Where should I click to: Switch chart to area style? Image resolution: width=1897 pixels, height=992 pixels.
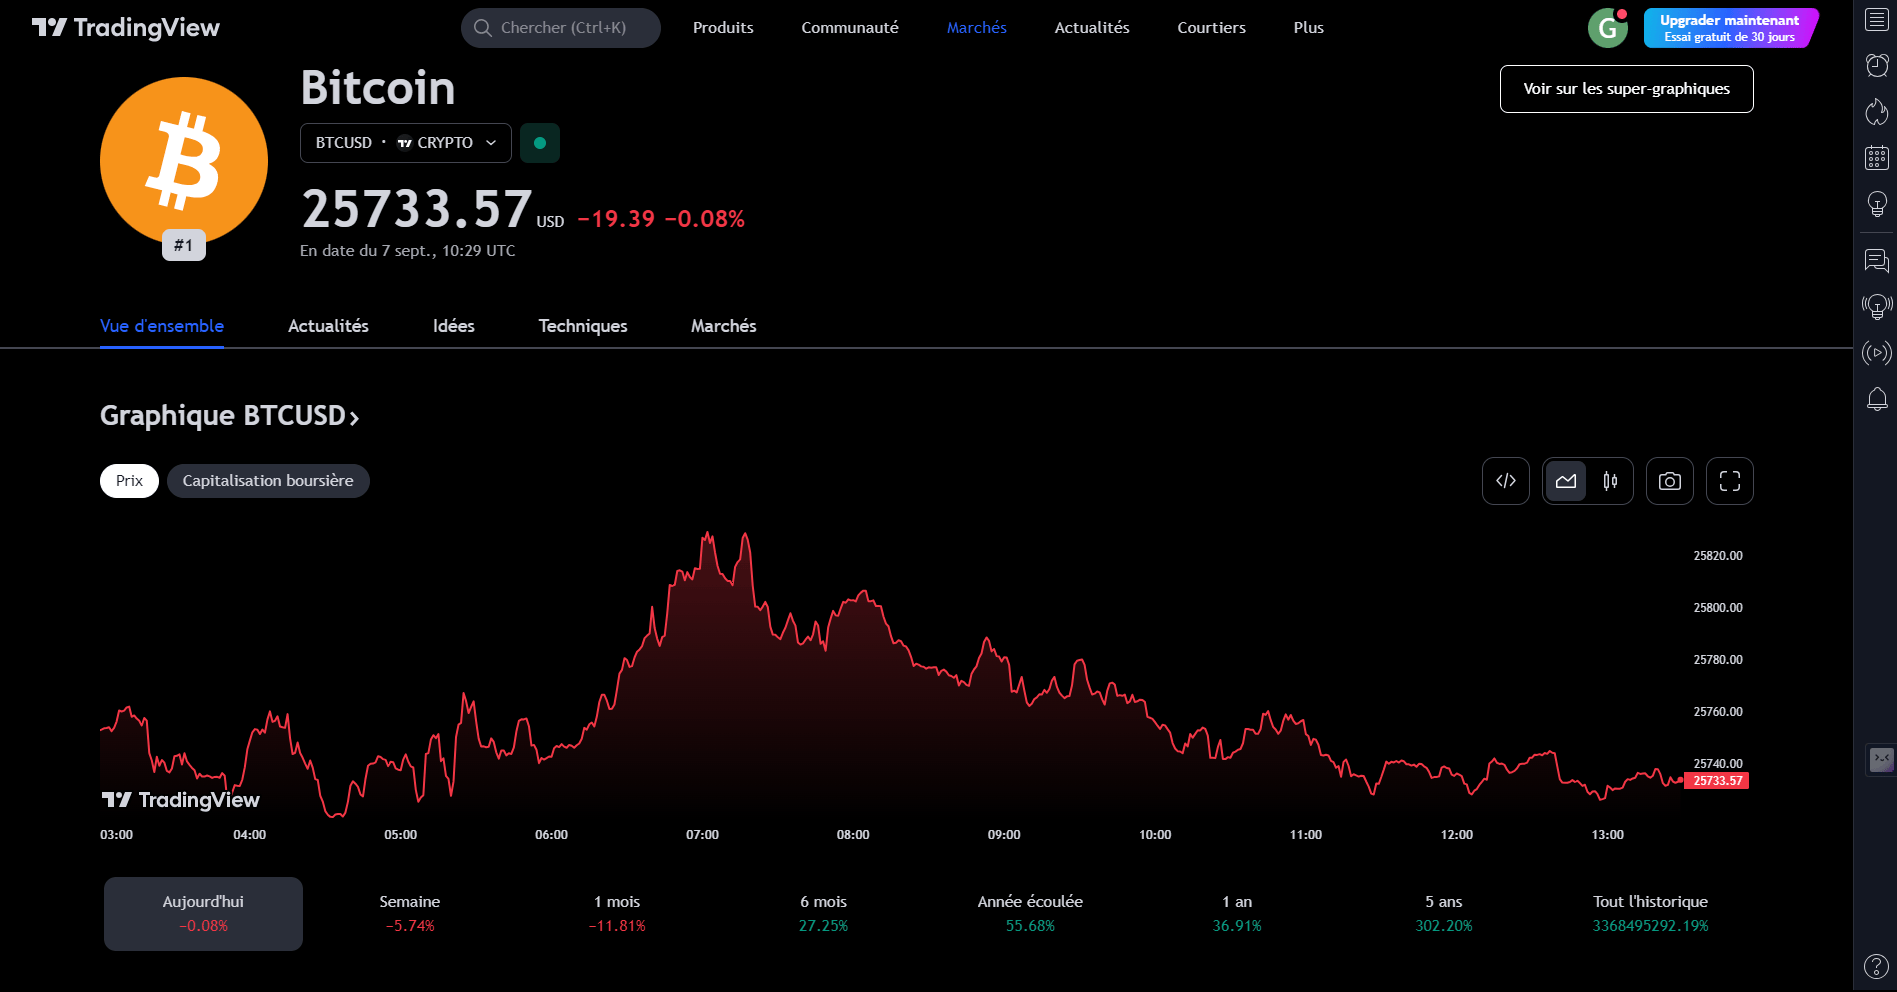(1566, 481)
